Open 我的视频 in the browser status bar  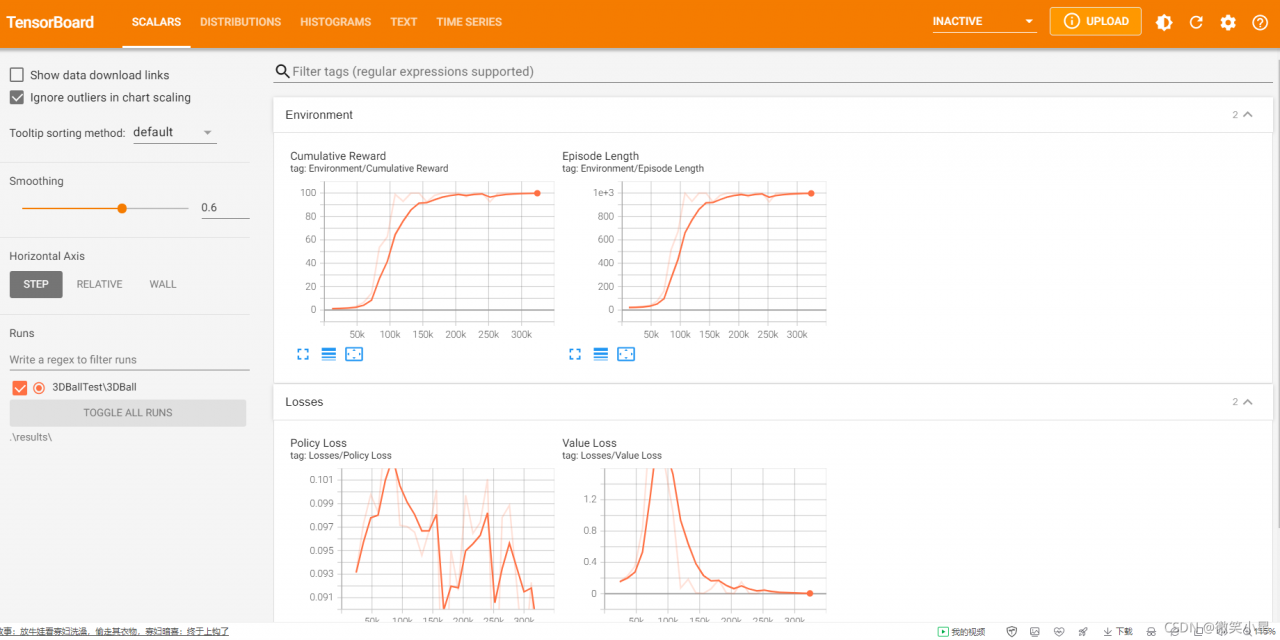[x=961, y=631]
